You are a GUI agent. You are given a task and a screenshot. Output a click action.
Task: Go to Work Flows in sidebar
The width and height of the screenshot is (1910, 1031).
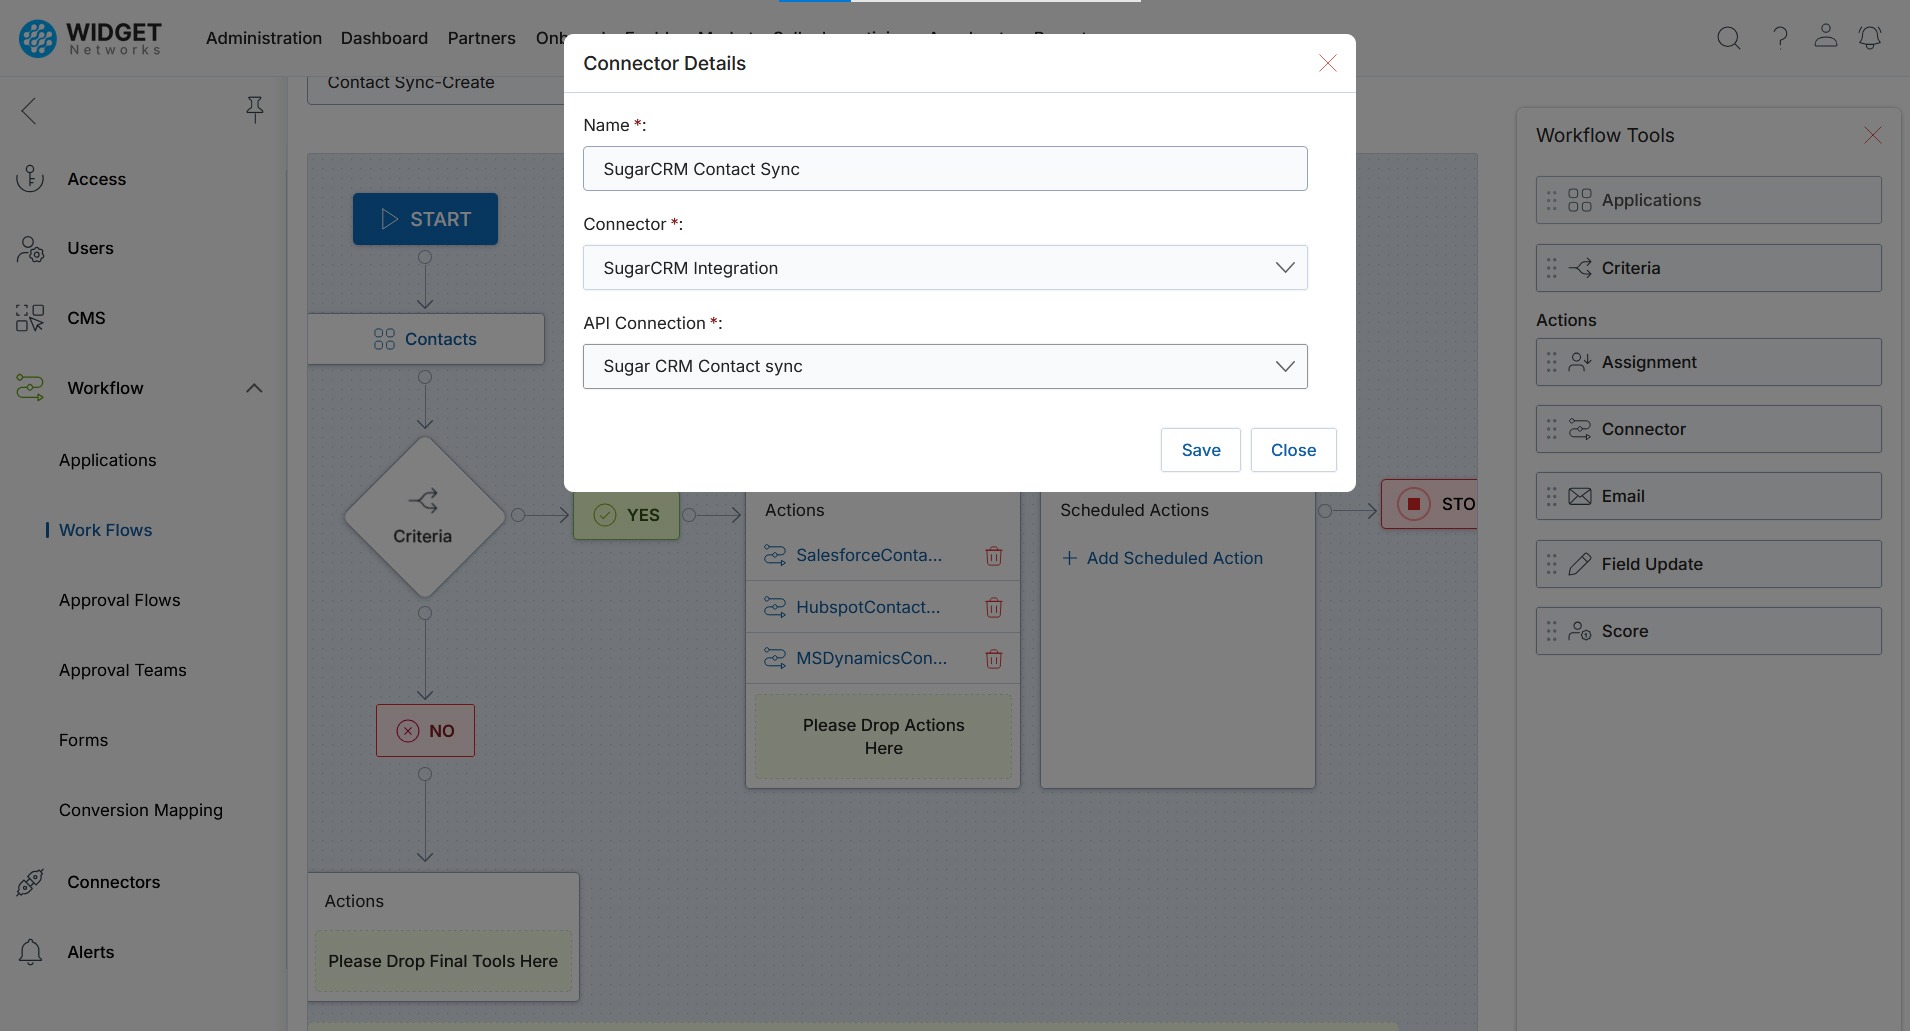(x=105, y=530)
